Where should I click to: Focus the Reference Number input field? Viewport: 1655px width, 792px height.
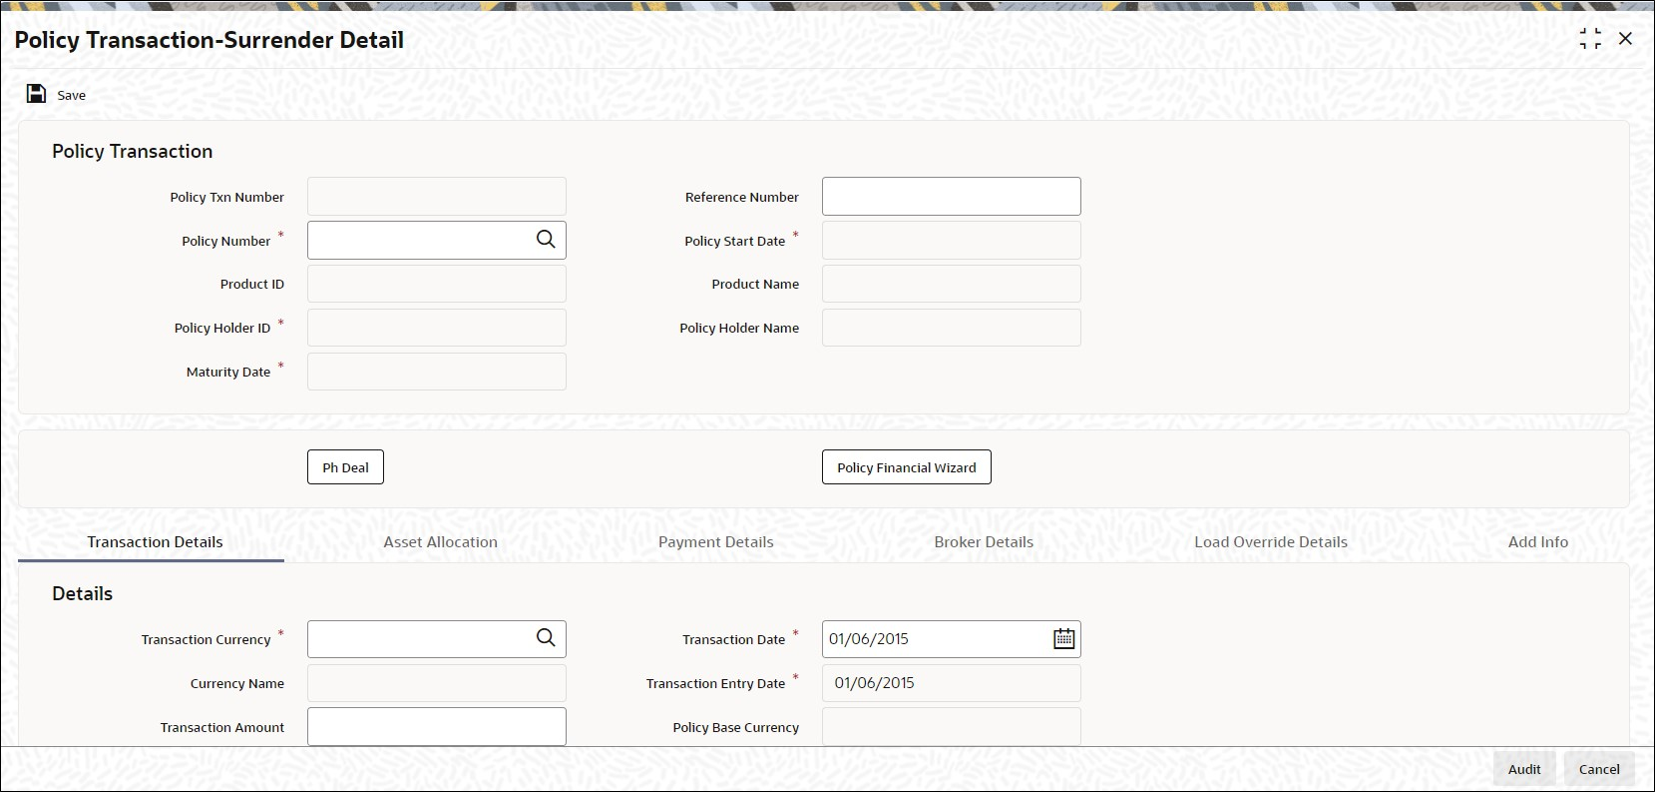(x=951, y=196)
